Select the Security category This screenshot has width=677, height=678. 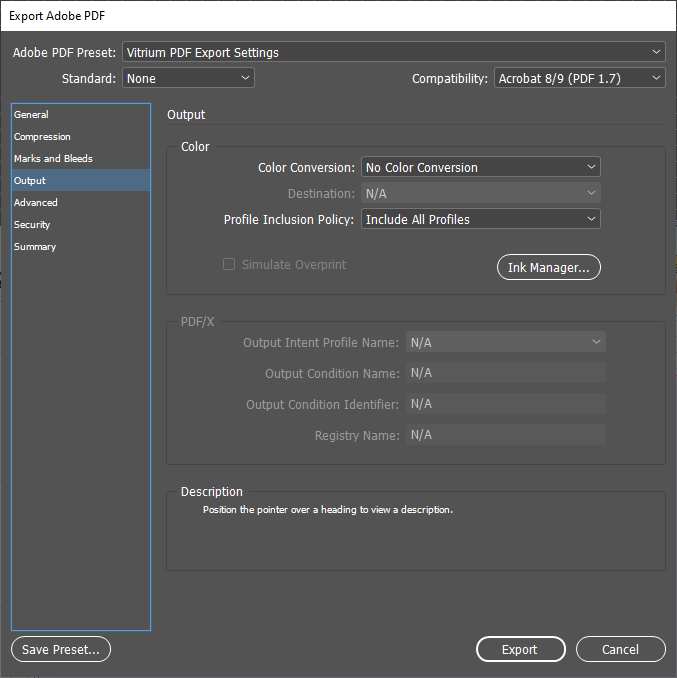point(81,225)
